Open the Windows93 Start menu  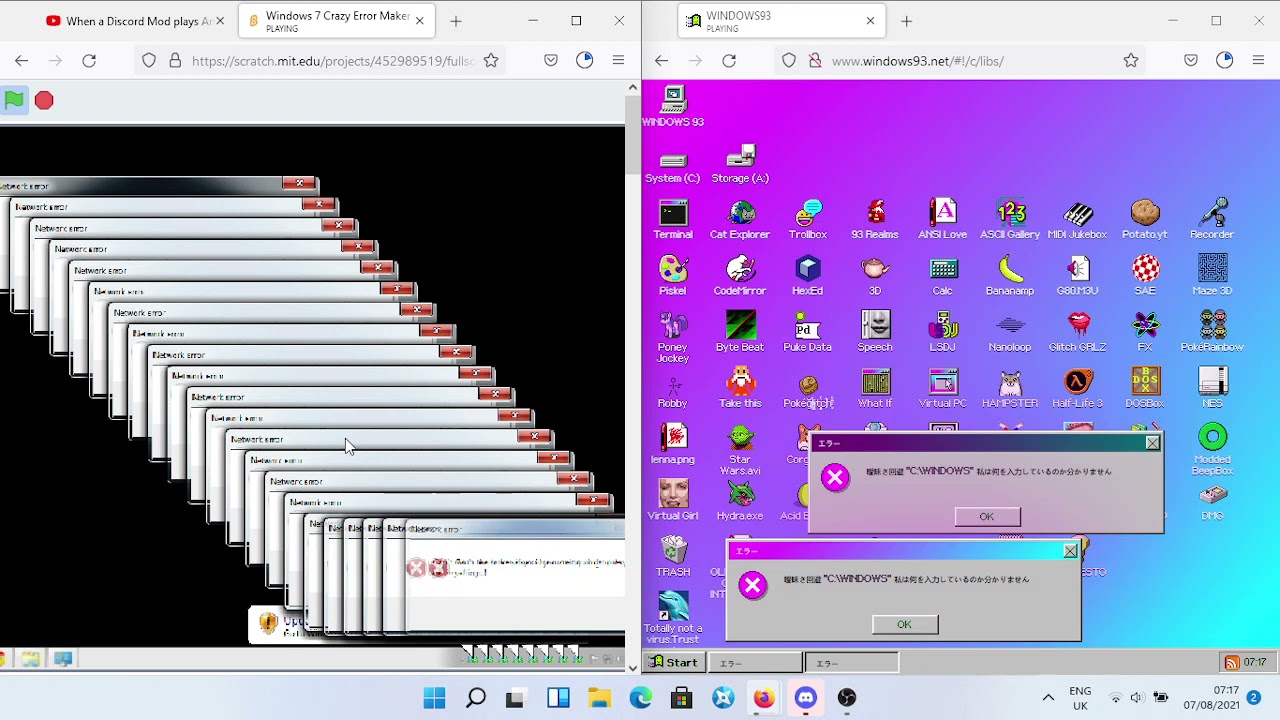tap(673, 662)
